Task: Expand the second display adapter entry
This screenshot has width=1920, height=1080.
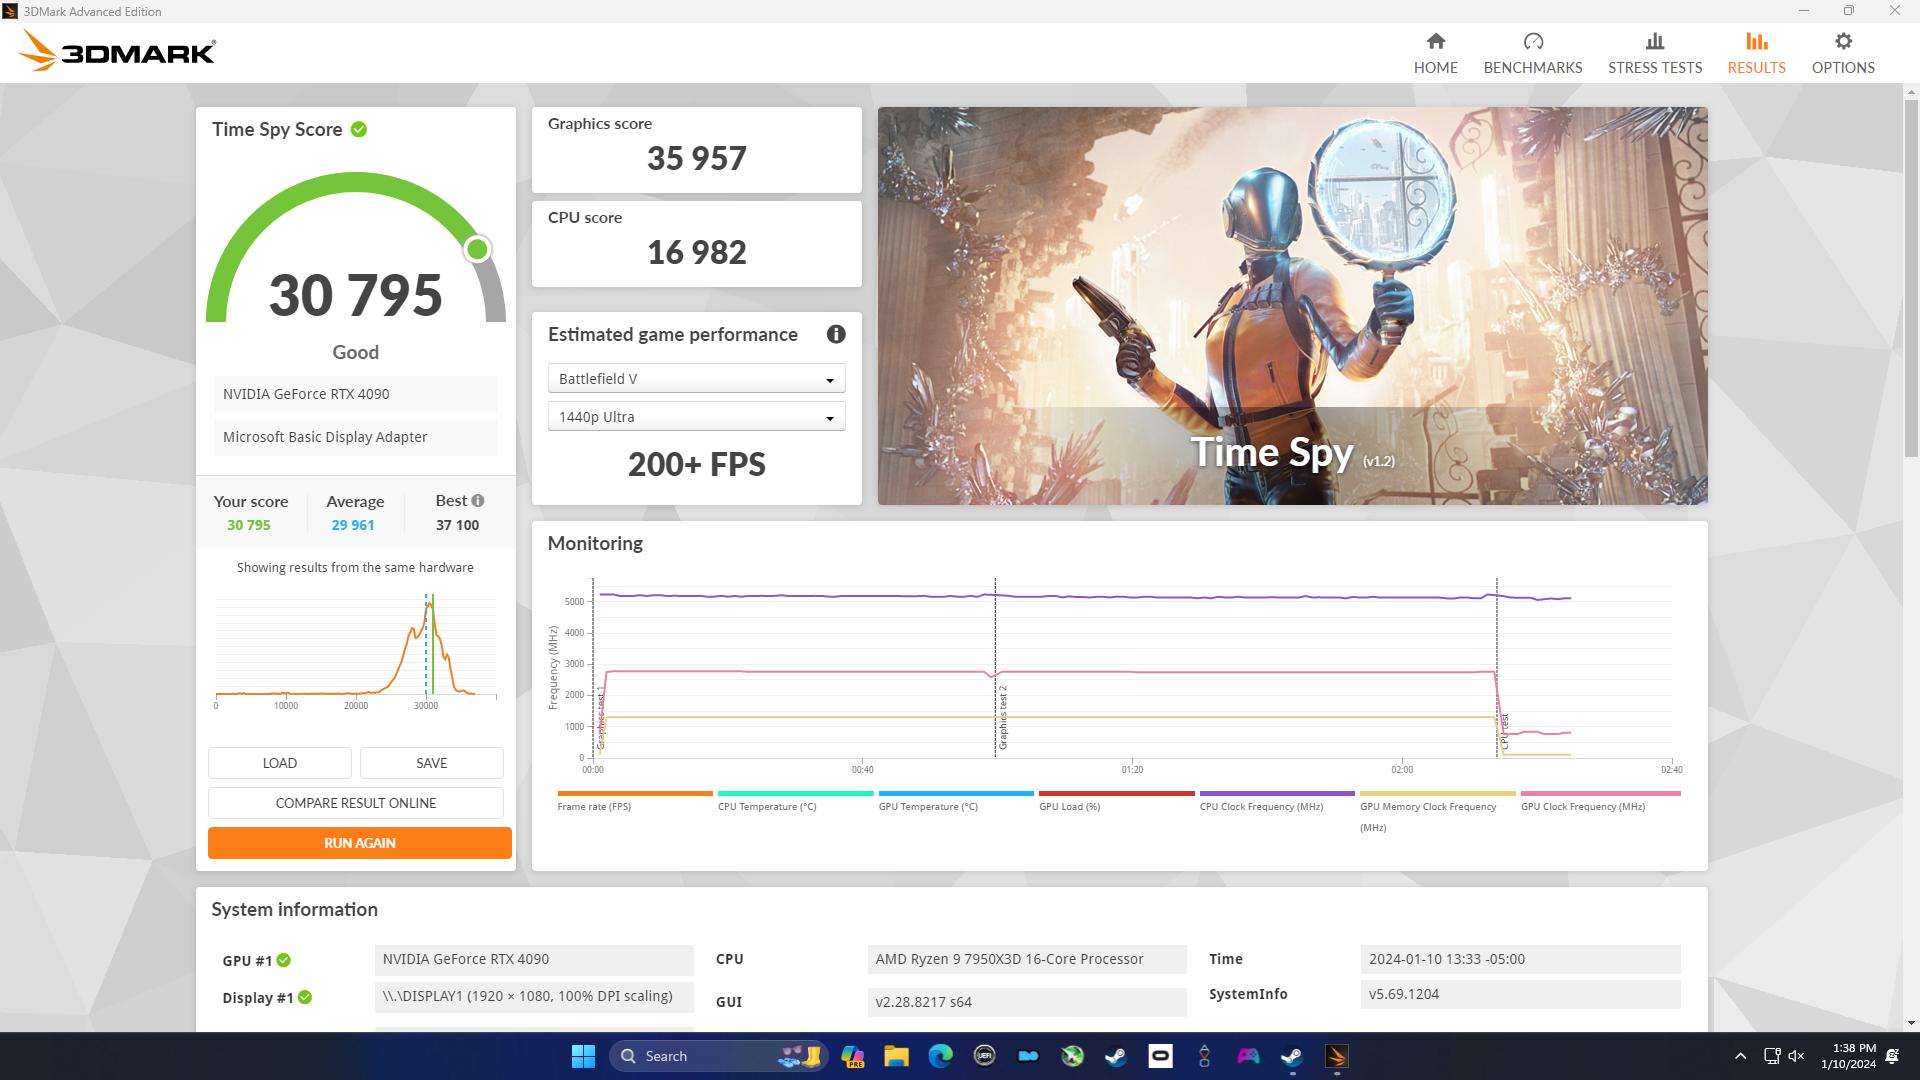Action: 355,437
